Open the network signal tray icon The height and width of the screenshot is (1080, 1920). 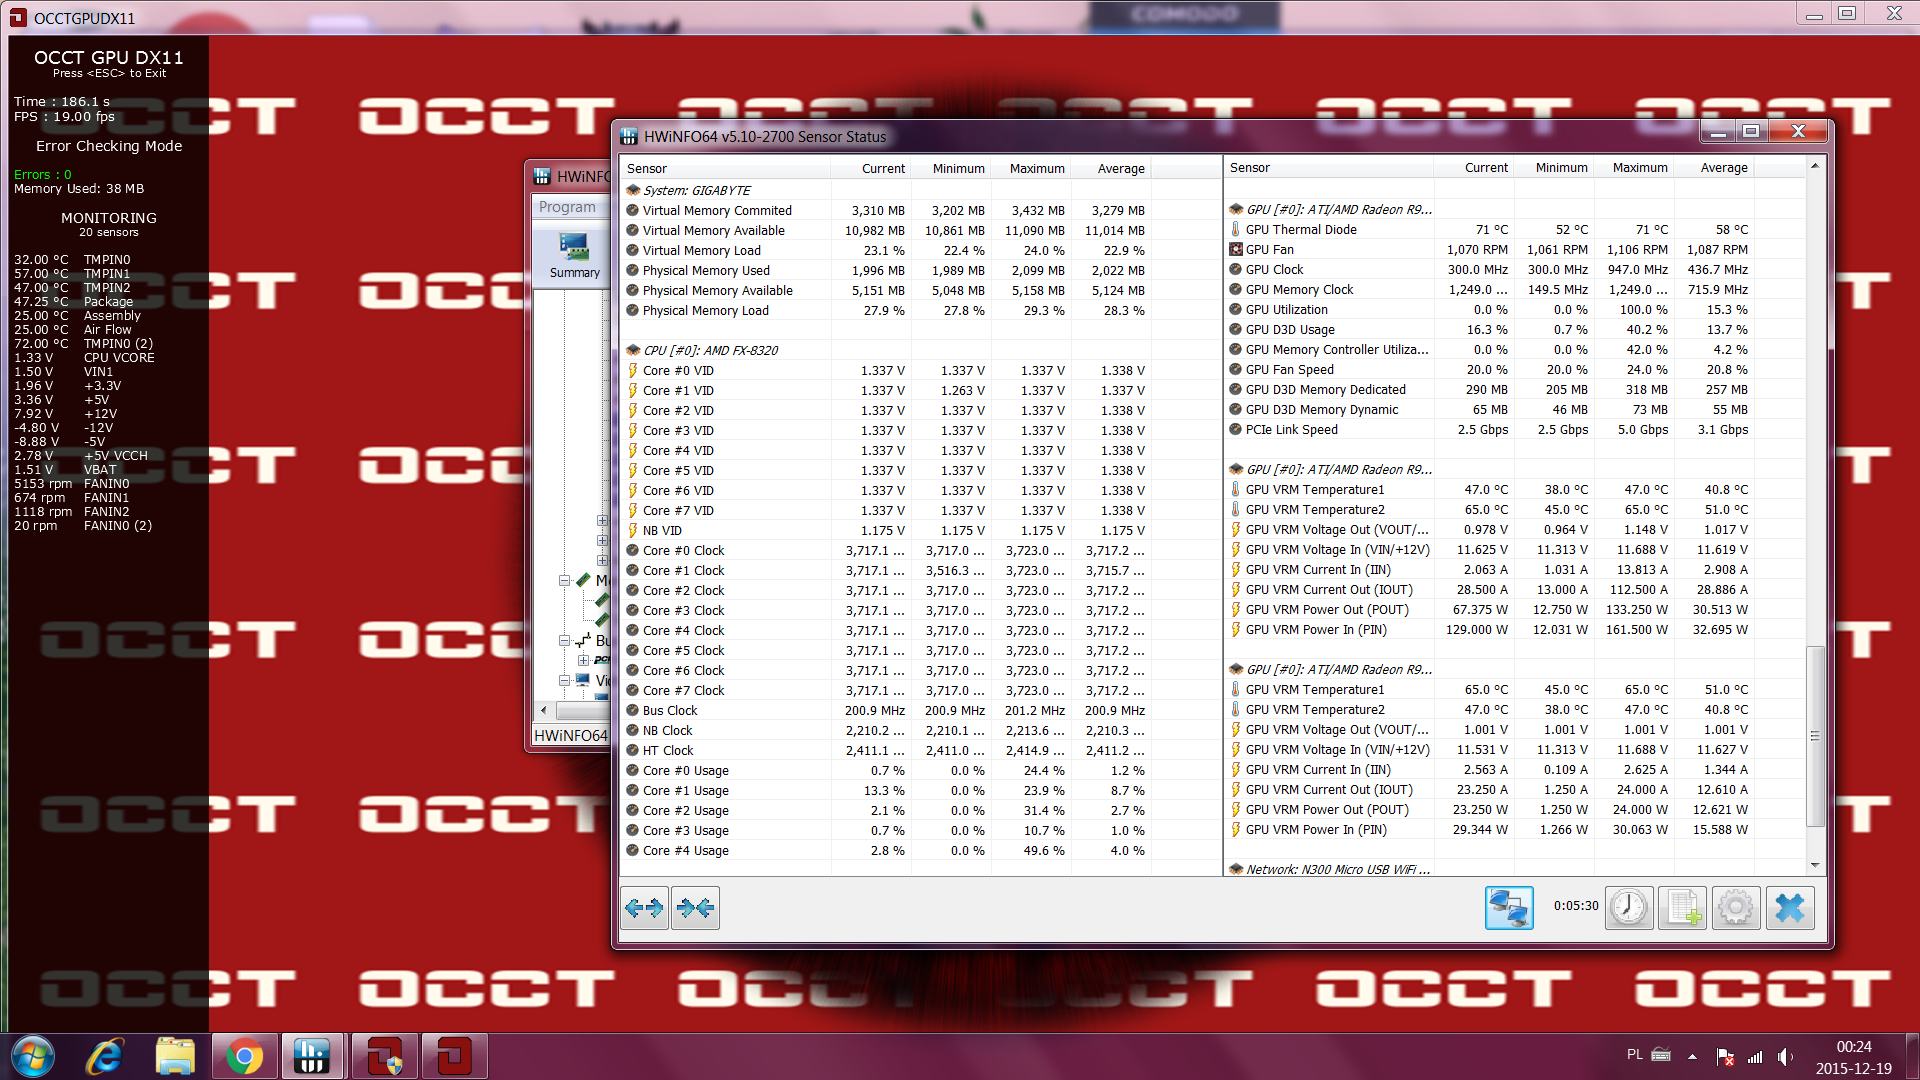pyautogui.click(x=1755, y=1057)
